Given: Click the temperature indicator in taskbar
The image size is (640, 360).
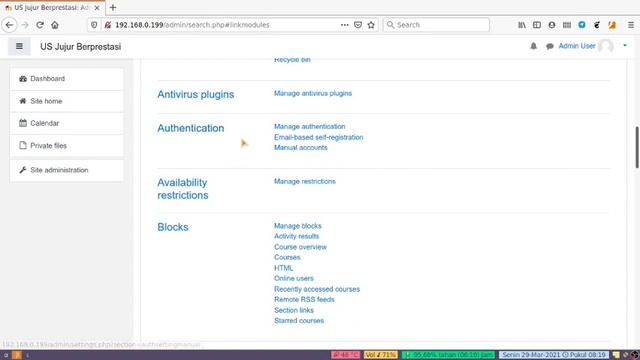Looking at the screenshot, I should tap(345, 355).
